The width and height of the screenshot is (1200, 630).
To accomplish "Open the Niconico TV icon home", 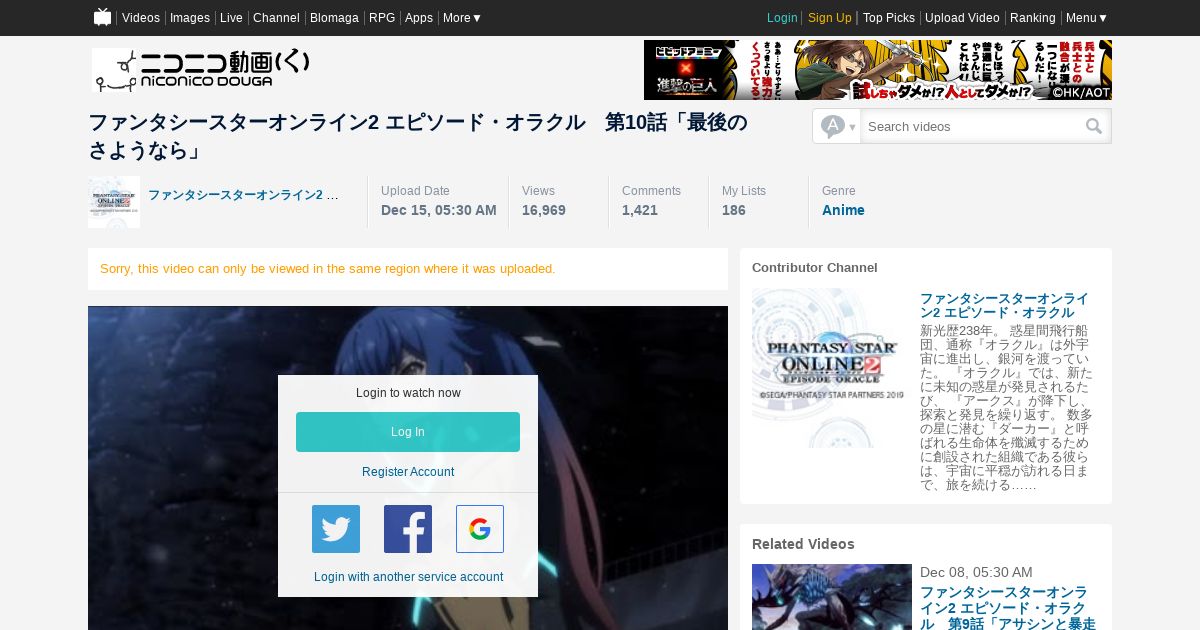I will (x=102, y=17).
